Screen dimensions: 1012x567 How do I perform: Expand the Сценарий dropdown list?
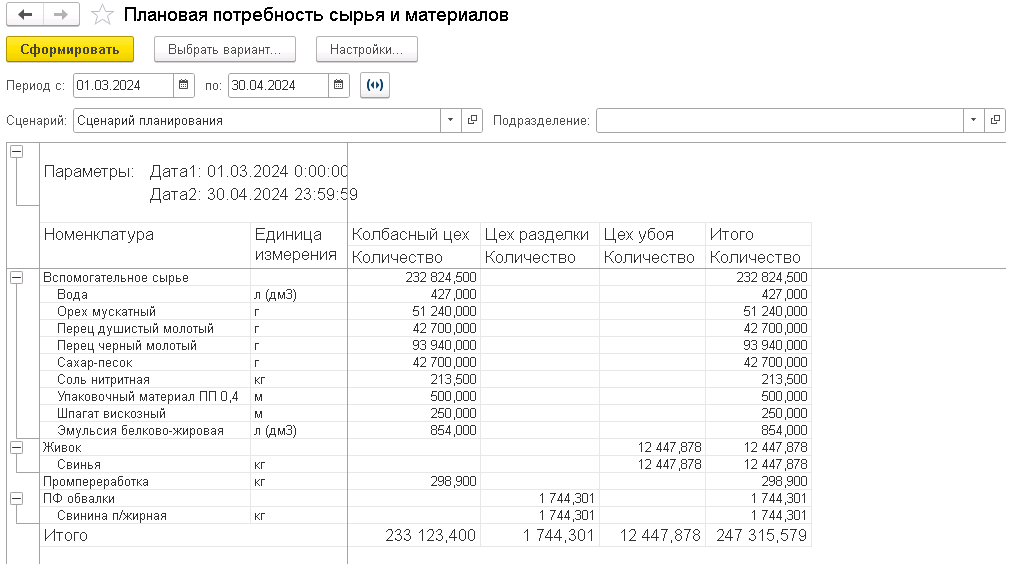pos(451,120)
